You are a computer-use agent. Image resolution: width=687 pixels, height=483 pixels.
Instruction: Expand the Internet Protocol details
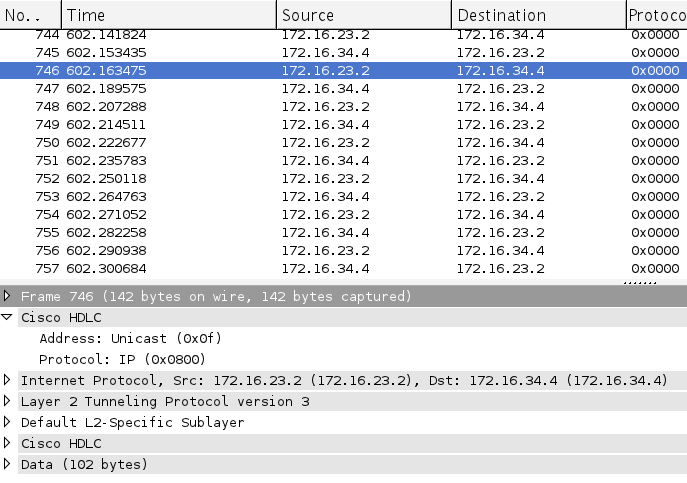pyautogui.click(x=8, y=380)
